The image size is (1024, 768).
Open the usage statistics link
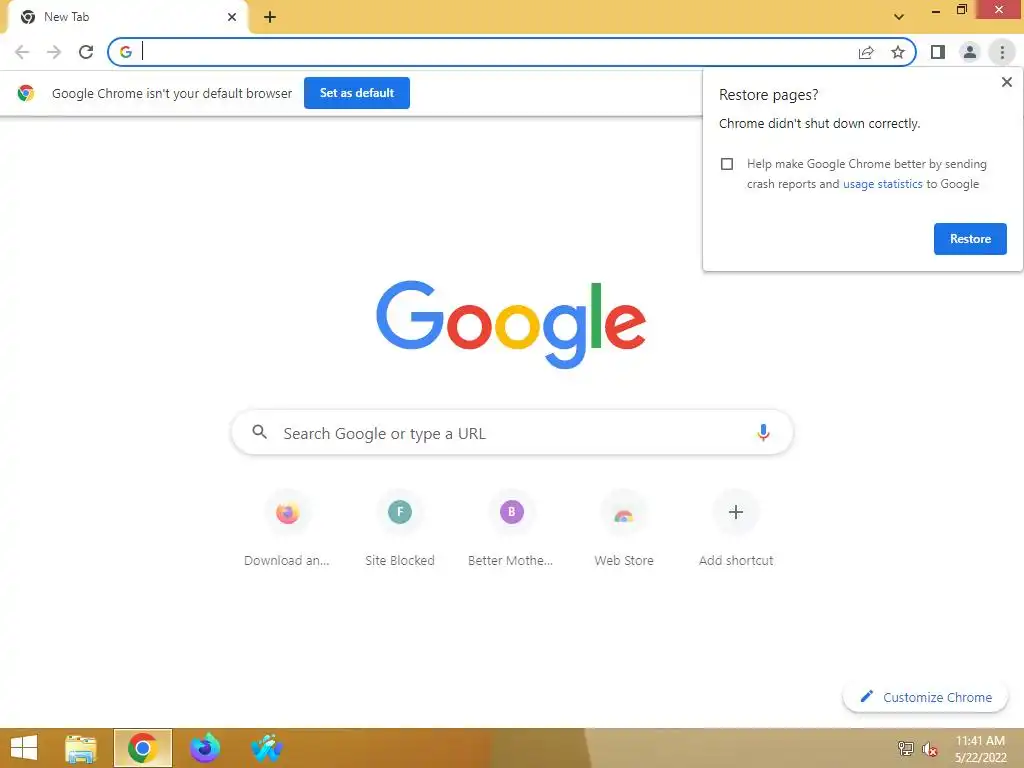pyautogui.click(x=882, y=184)
